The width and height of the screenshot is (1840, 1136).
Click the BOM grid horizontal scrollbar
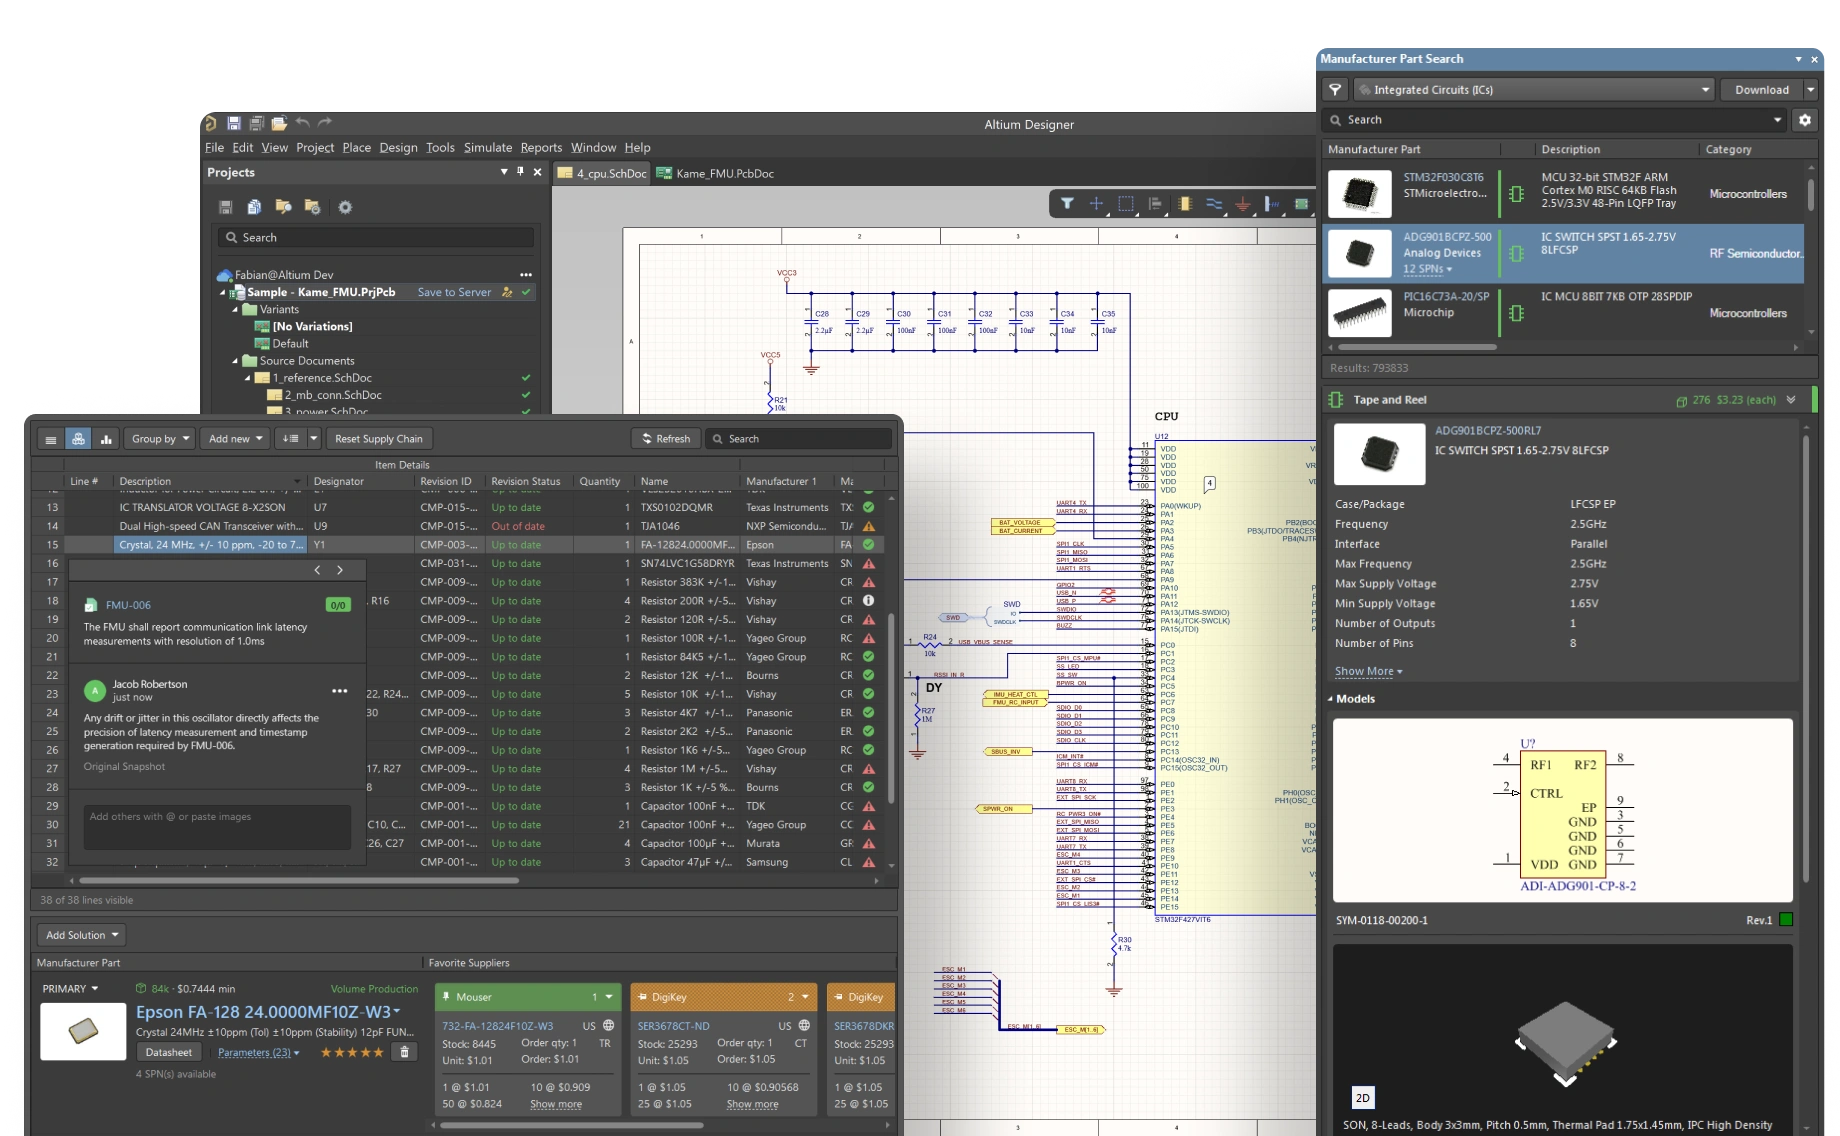click(300, 881)
